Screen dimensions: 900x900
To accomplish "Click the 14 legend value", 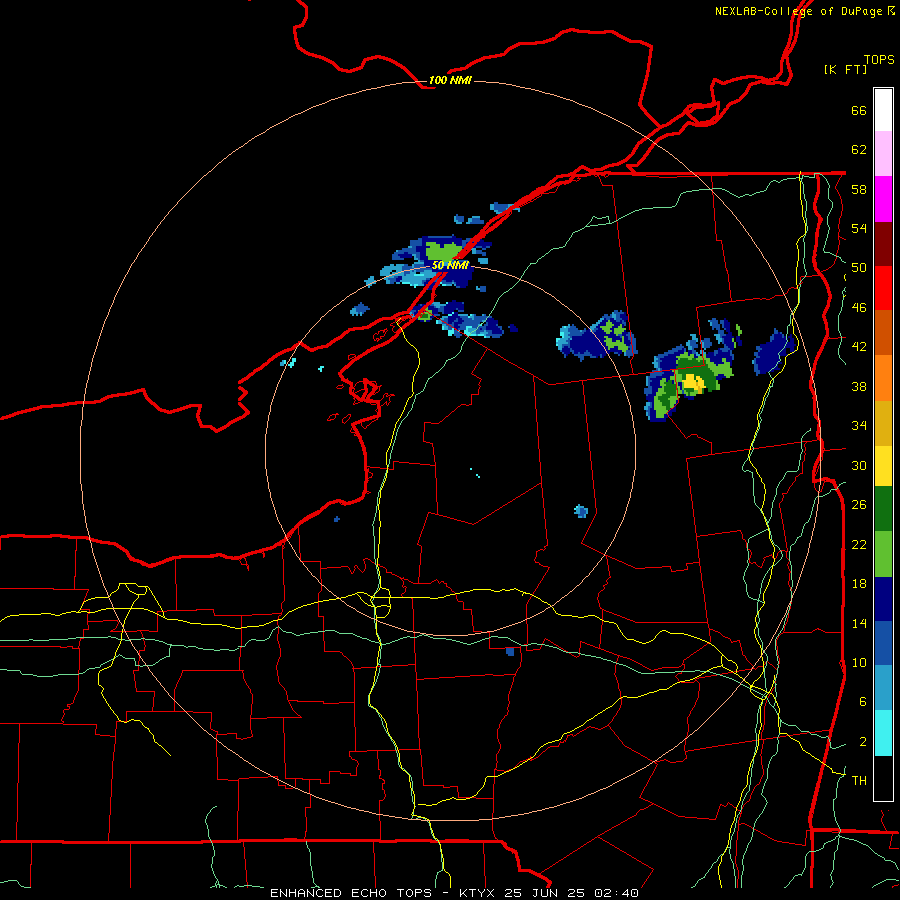I will point(859,623).
